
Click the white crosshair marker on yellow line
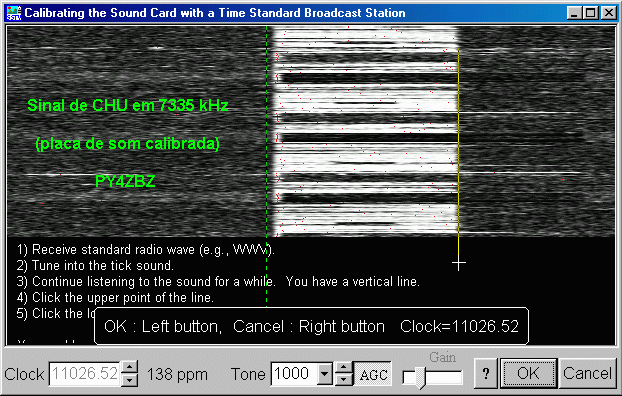[x=459, y=263]
